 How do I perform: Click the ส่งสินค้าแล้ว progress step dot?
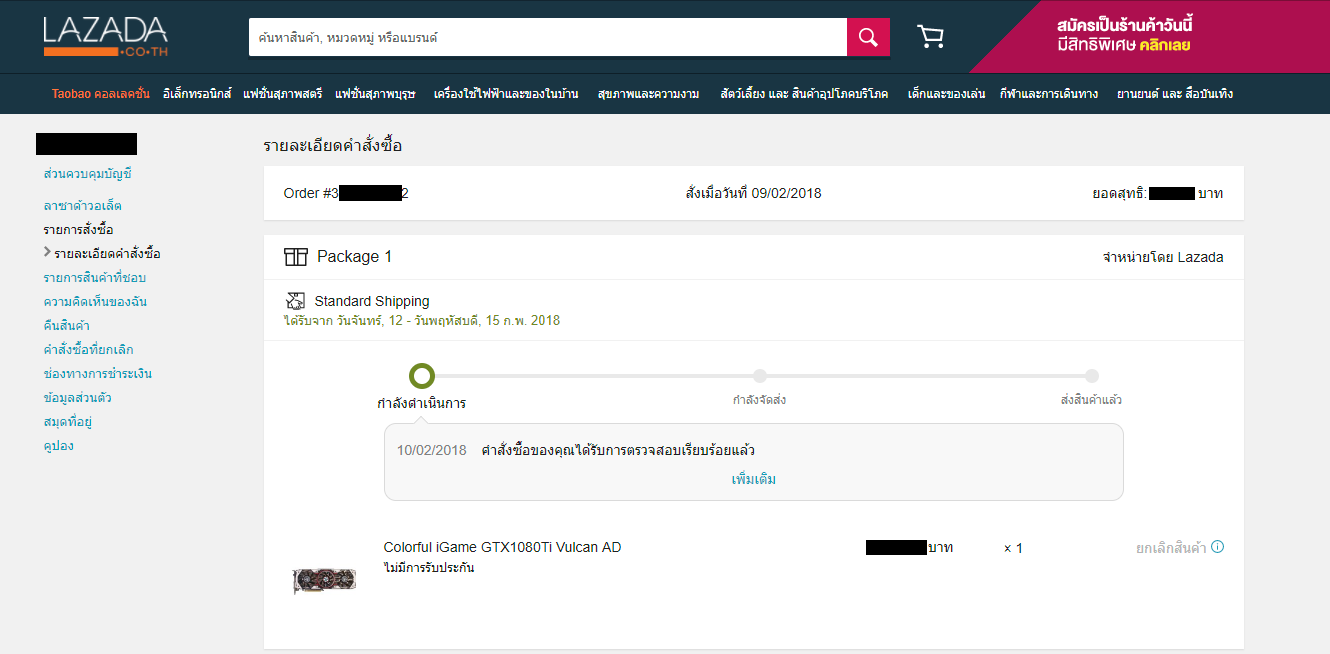pos(1092,376)
